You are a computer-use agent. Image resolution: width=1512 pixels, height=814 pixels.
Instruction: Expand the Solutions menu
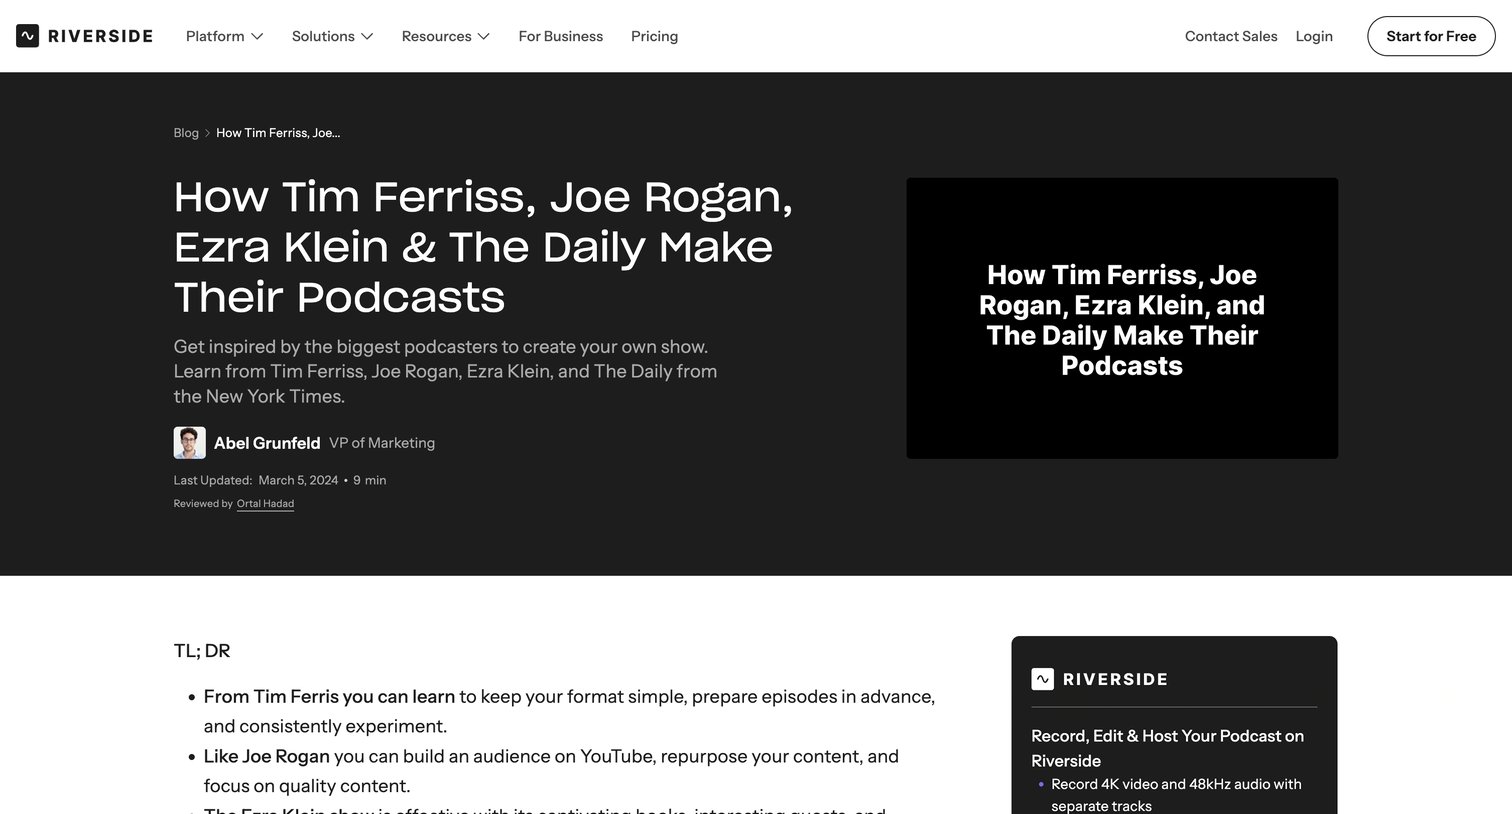[333, 36]
